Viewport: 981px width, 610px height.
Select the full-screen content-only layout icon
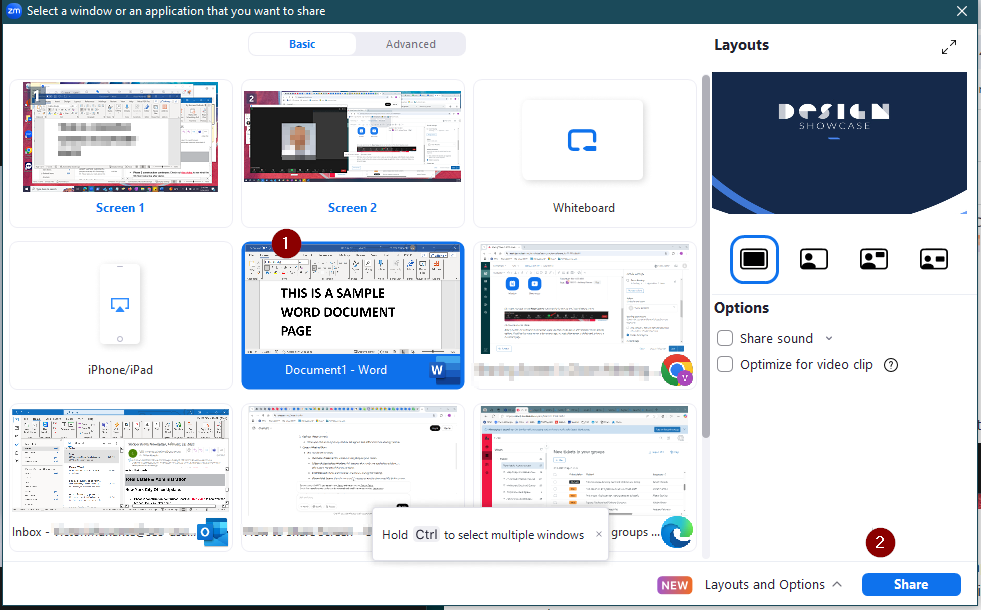tap(754, 258)
